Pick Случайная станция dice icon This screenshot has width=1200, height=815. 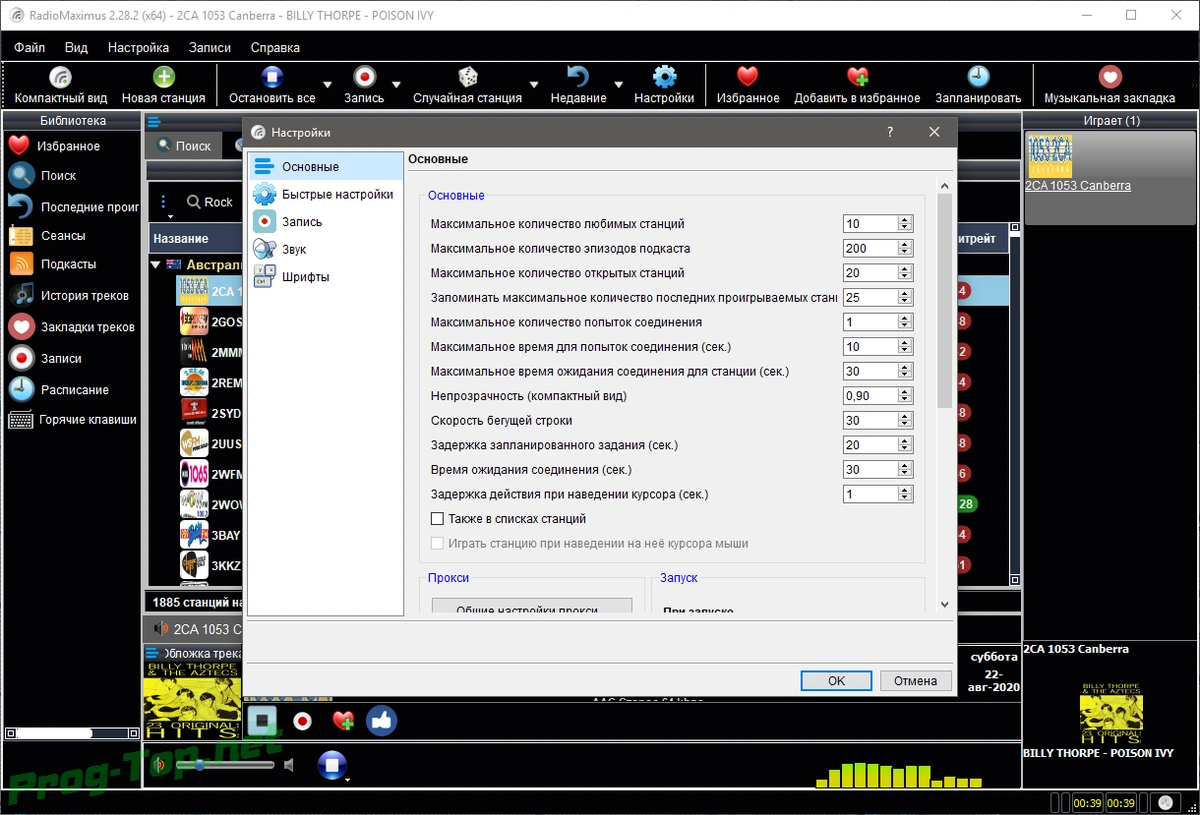pyautogui.click(x=467, y=77)
